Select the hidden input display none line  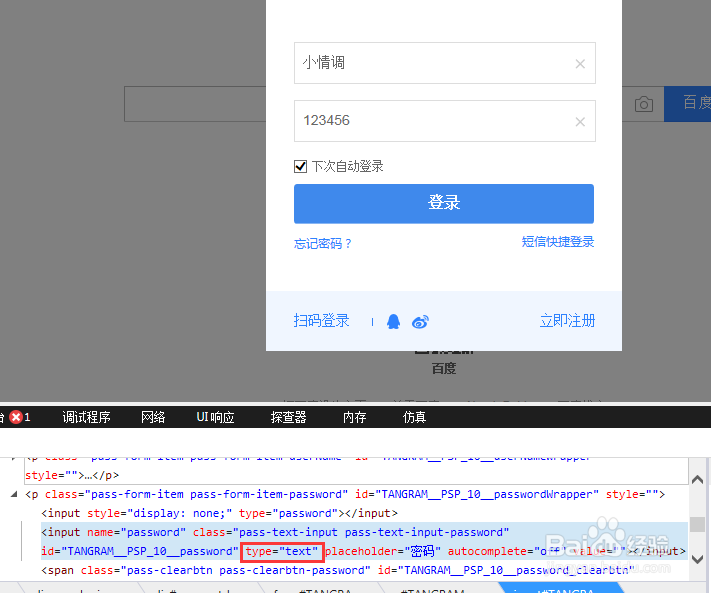click(219, 513)
